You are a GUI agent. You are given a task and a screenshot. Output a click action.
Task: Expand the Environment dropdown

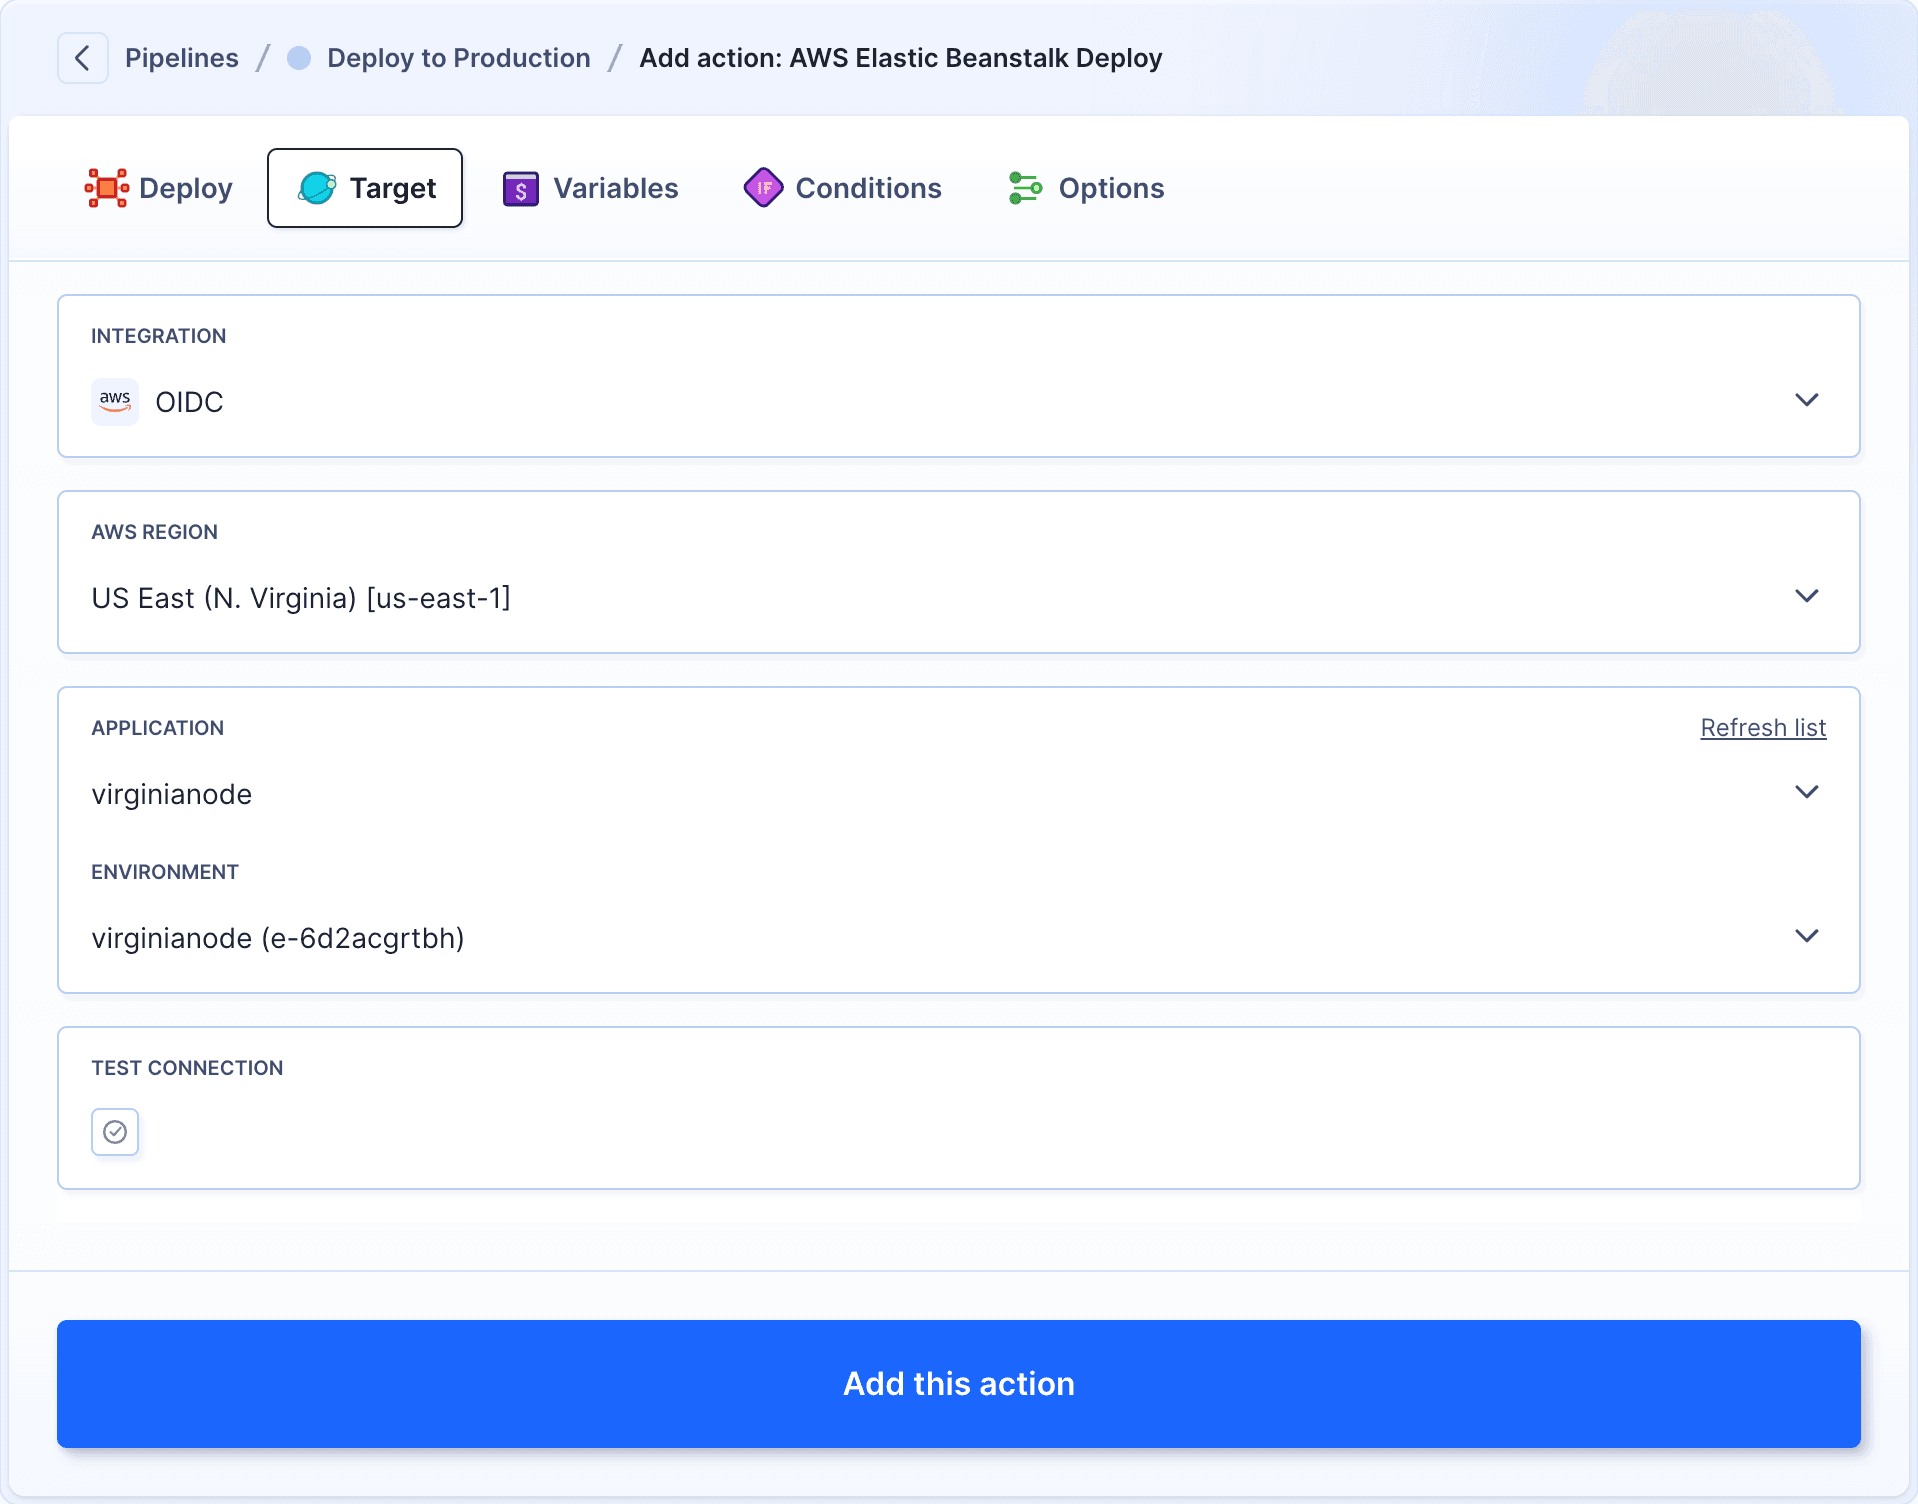pyautogui.click(x=1806, y=936)
